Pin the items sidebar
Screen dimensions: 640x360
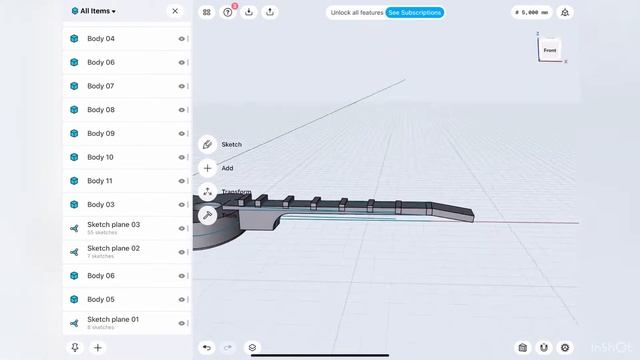tap(75, 348)
